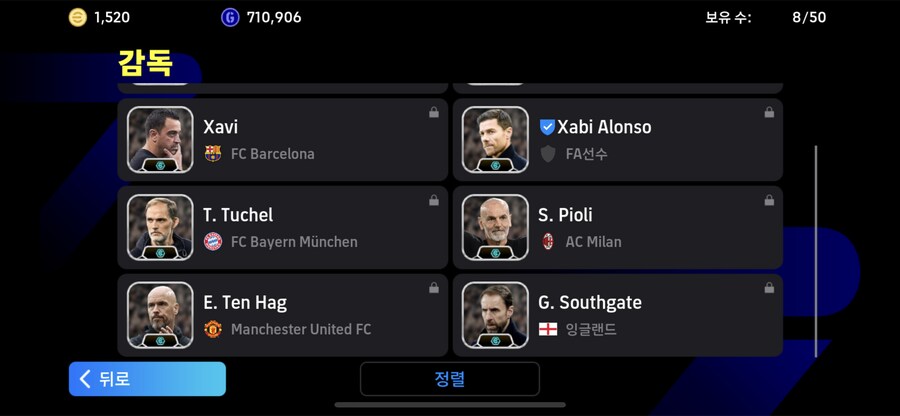The width and height of the screenshot is (900, 416).
Task: Click the gray FA shield icon
Action: pos(548,154)
